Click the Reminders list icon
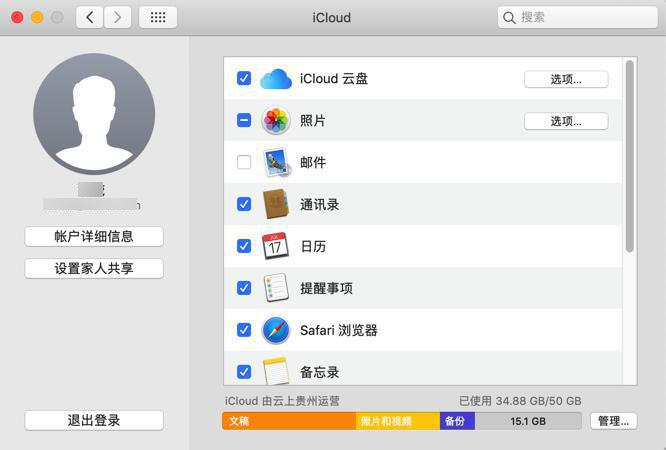666x450 pixels. coord(276,288)
